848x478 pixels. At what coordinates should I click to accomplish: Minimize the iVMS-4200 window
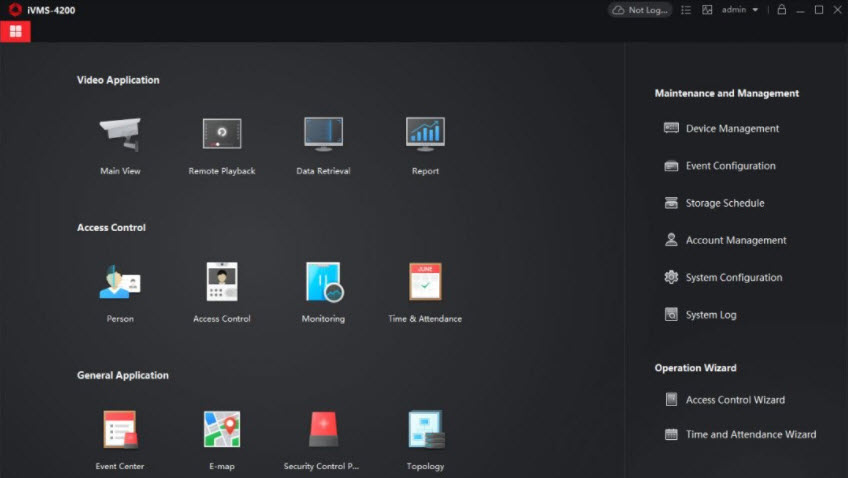[x=800, y=10]
